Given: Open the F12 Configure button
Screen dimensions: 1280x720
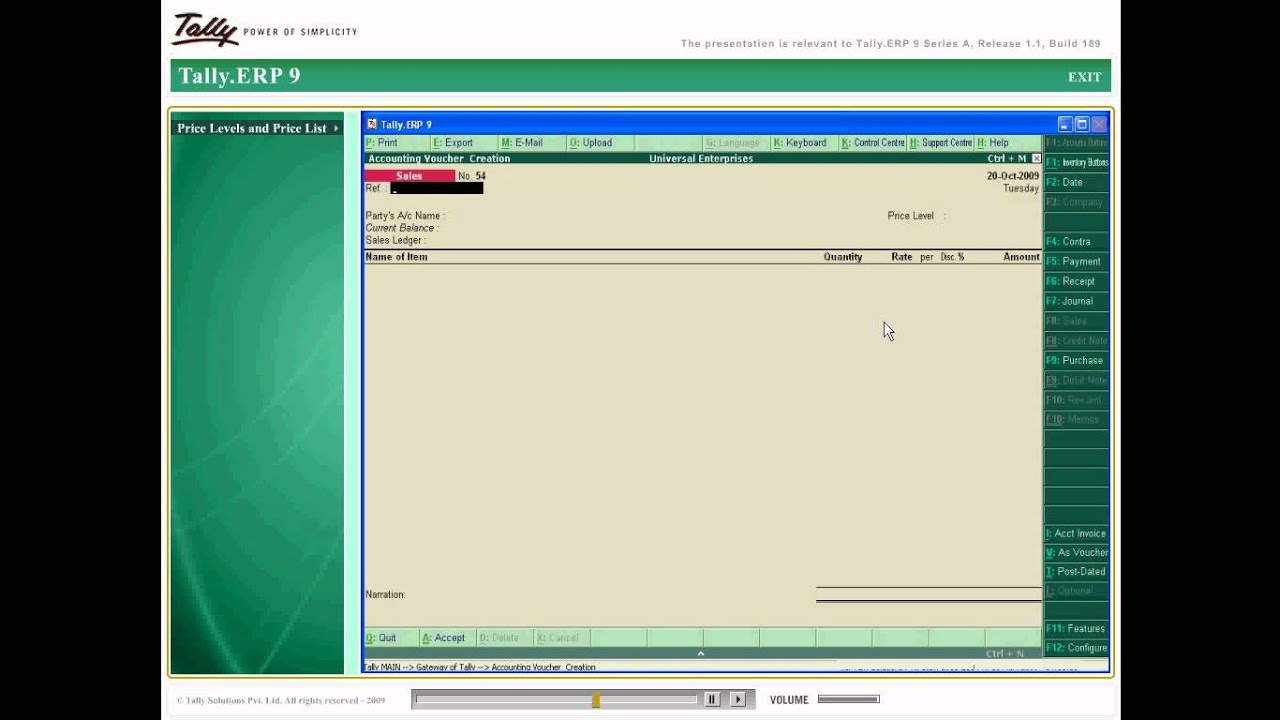Looking at the screenshot, I should (1077, 647).
